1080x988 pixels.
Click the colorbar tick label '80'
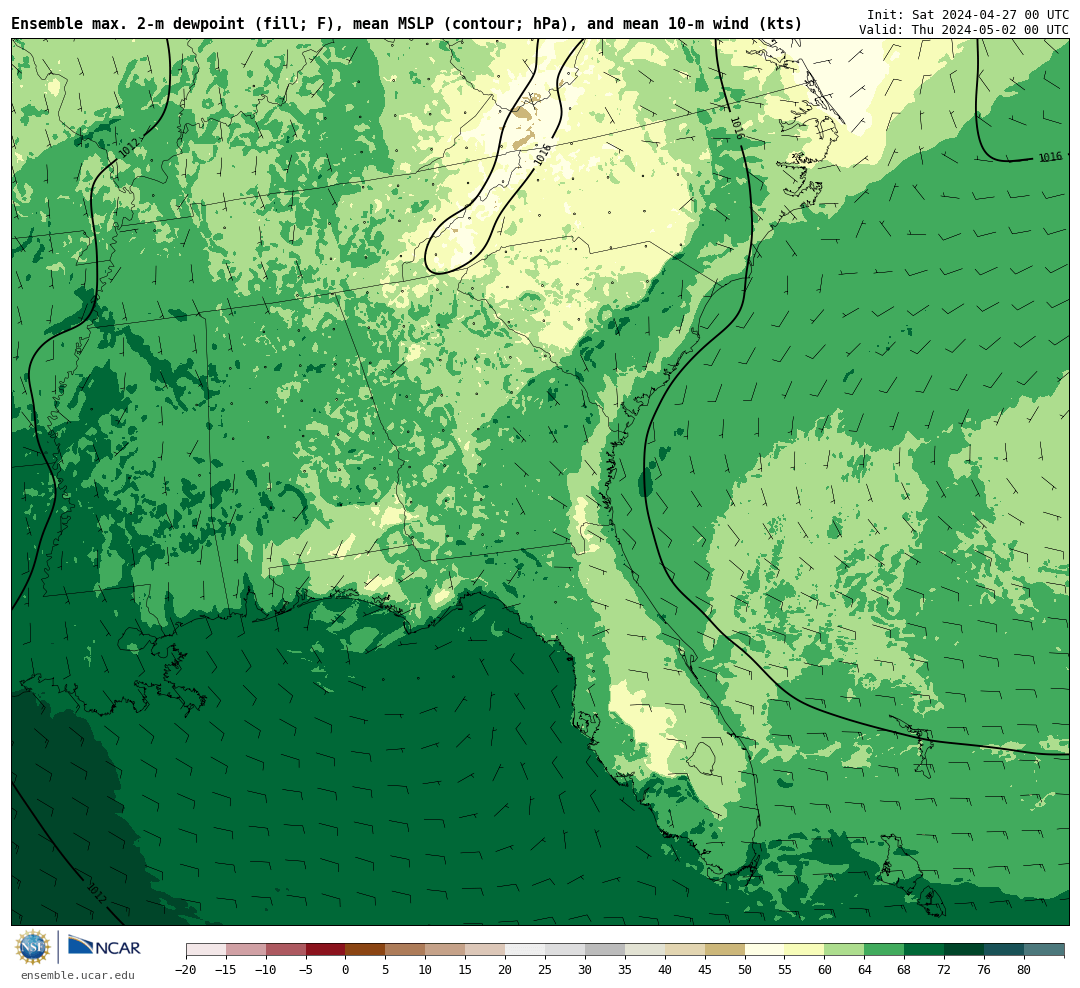click(x=1024, y=969)
